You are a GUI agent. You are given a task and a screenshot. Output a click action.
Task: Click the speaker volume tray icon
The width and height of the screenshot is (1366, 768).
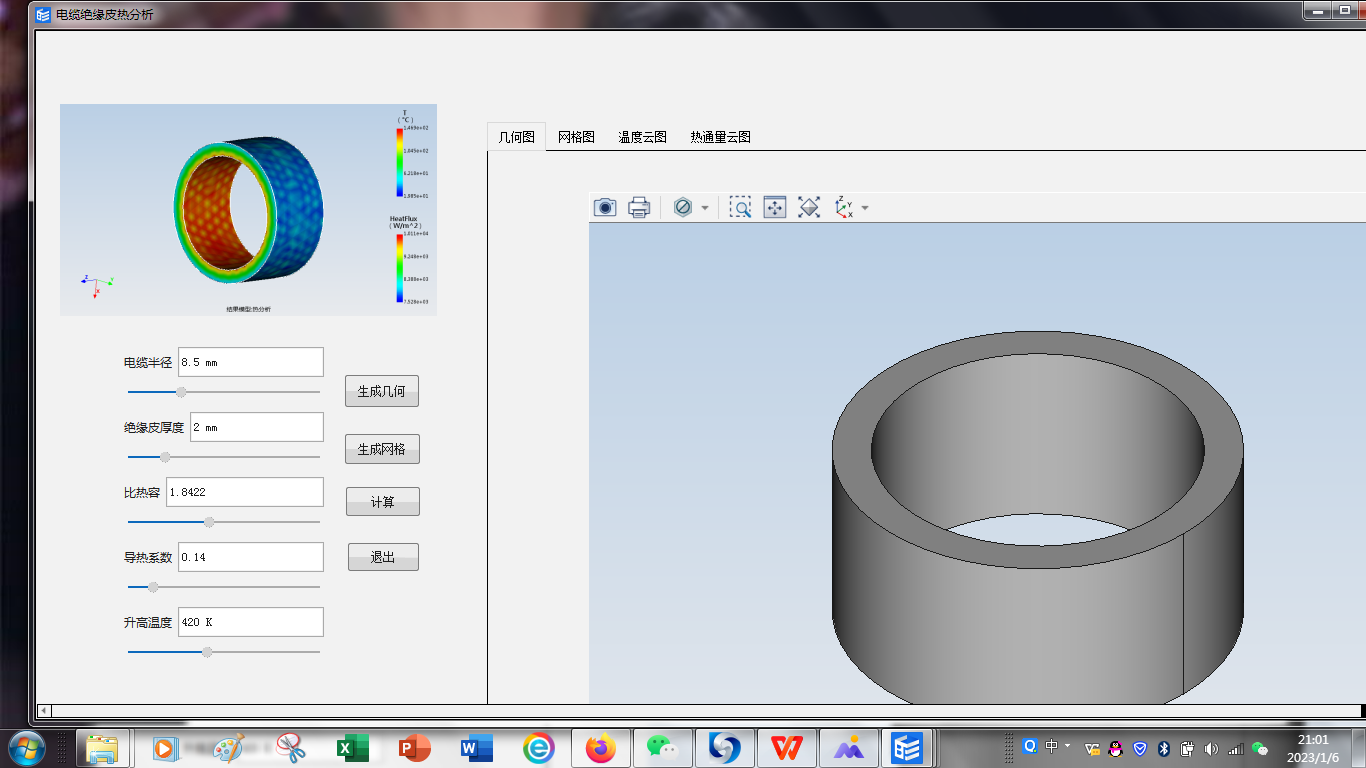tap(1211, 748)
